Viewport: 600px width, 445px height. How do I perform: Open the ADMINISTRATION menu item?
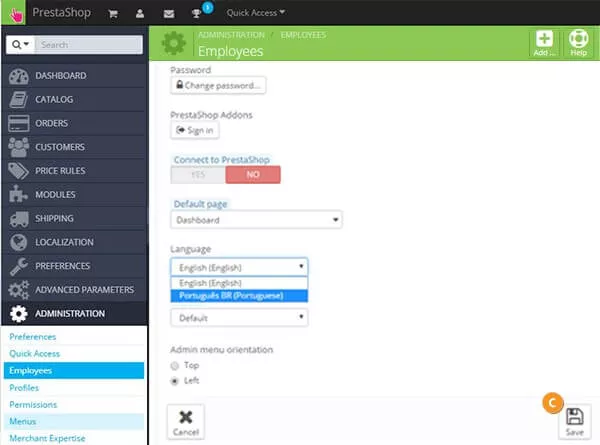point(74,313)
